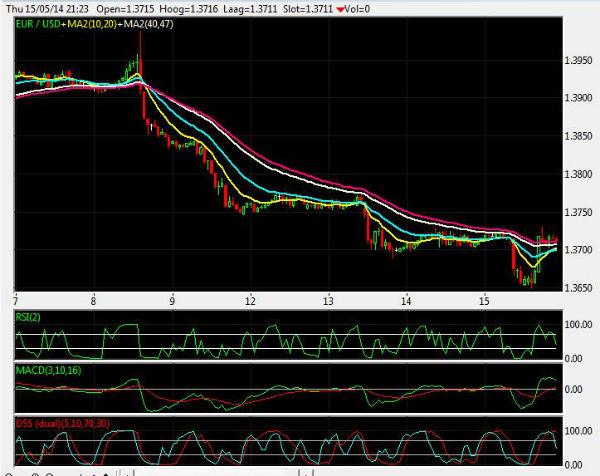Click the 0.00 scale value in DSS pane
This screenshot has width=600, height=476.
[574, 465]
